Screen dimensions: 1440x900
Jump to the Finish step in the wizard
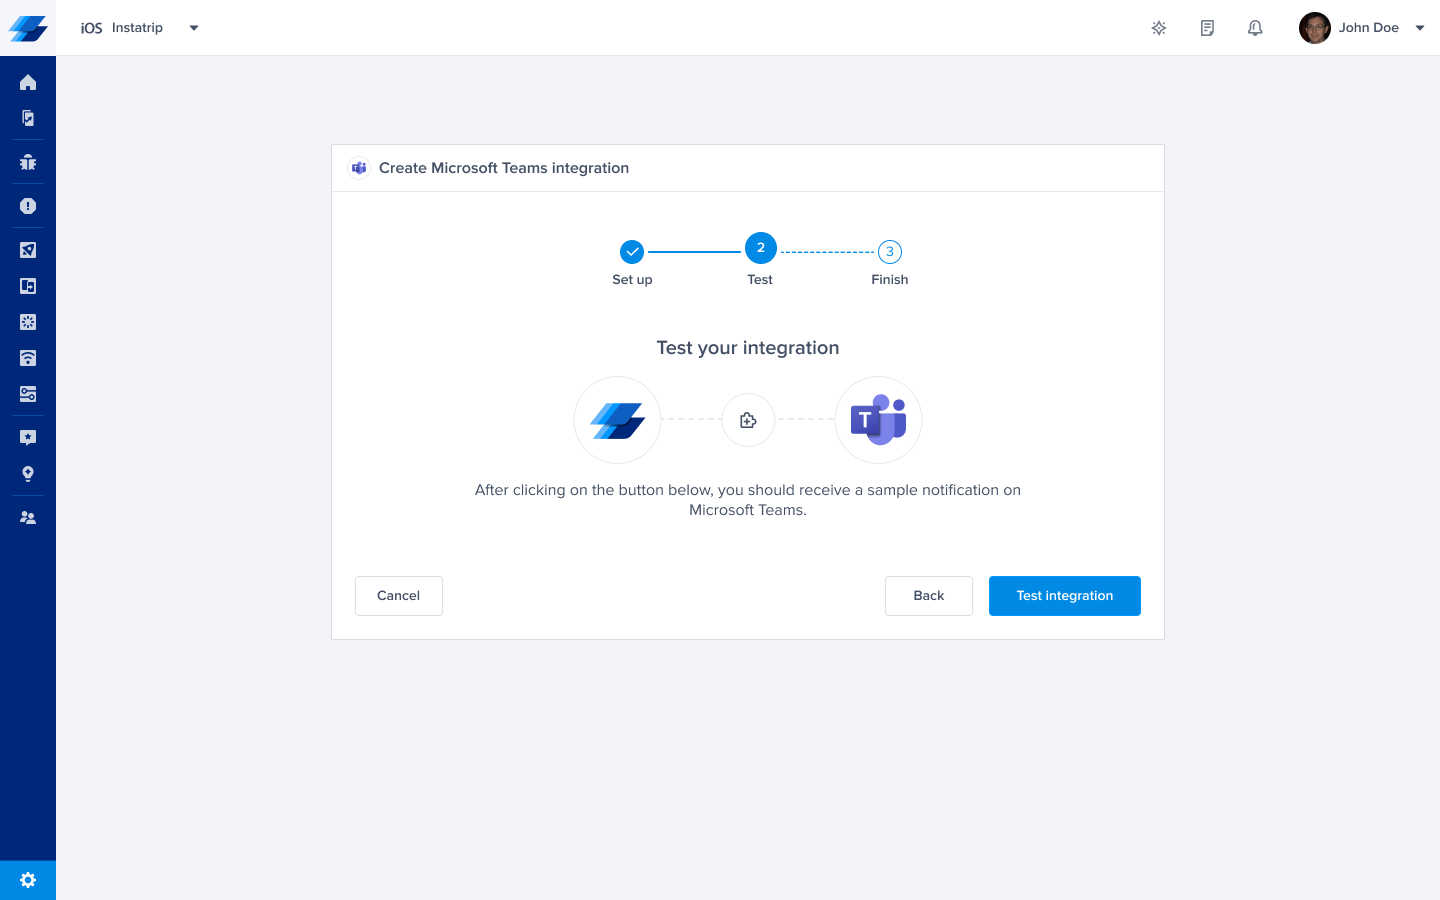[889, 252]
